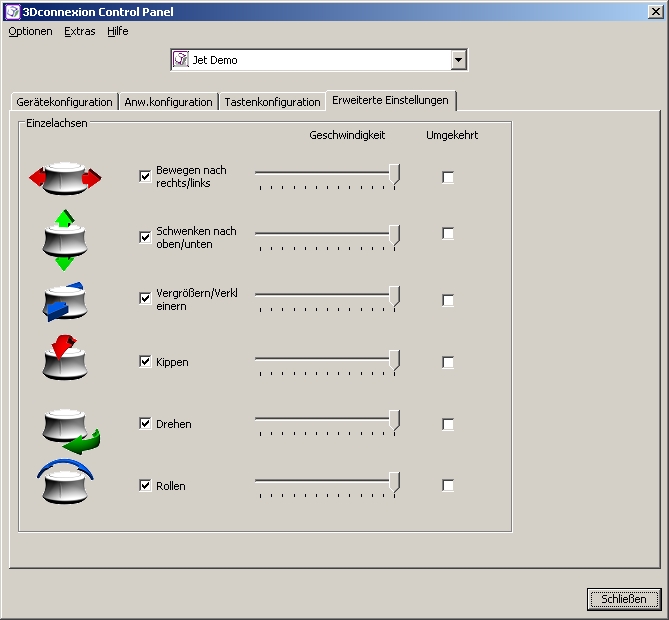Uncheck the Kippen axis checkbox
This screenshot has width=669, height=620.
(x=145, y=361)
